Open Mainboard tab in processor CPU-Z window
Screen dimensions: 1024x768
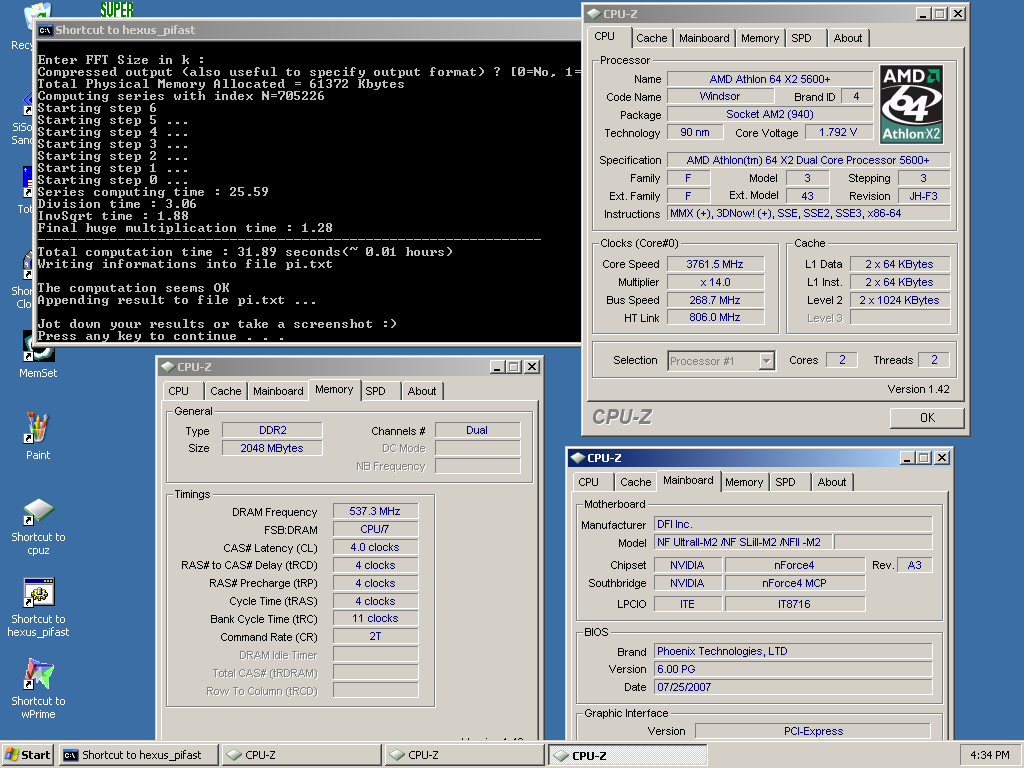click(x=704, y=38)
